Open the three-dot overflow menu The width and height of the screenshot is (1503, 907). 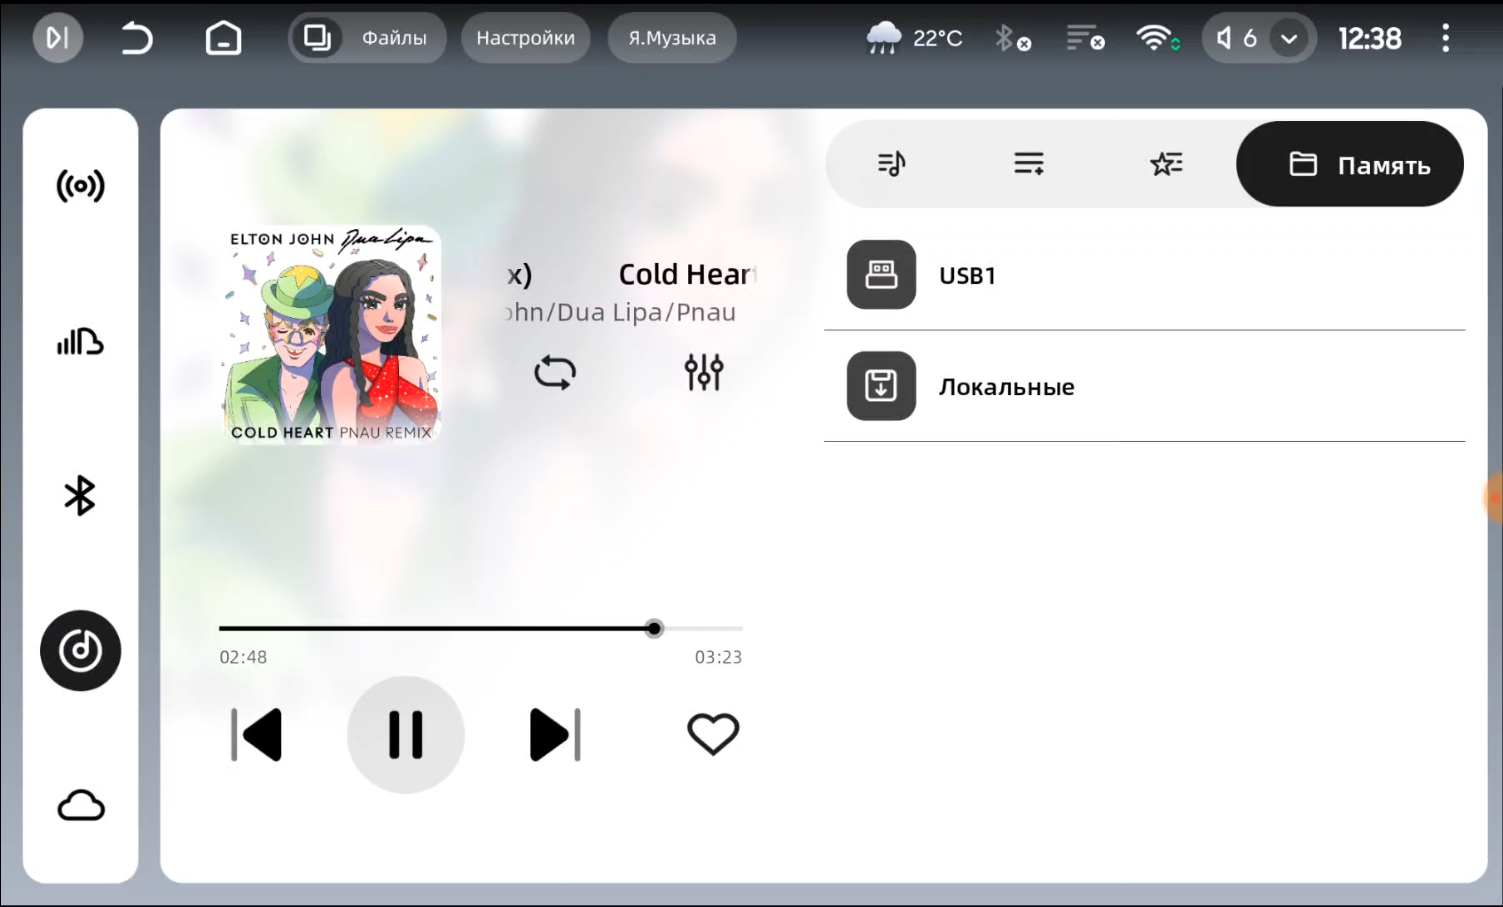[1445, 39]
